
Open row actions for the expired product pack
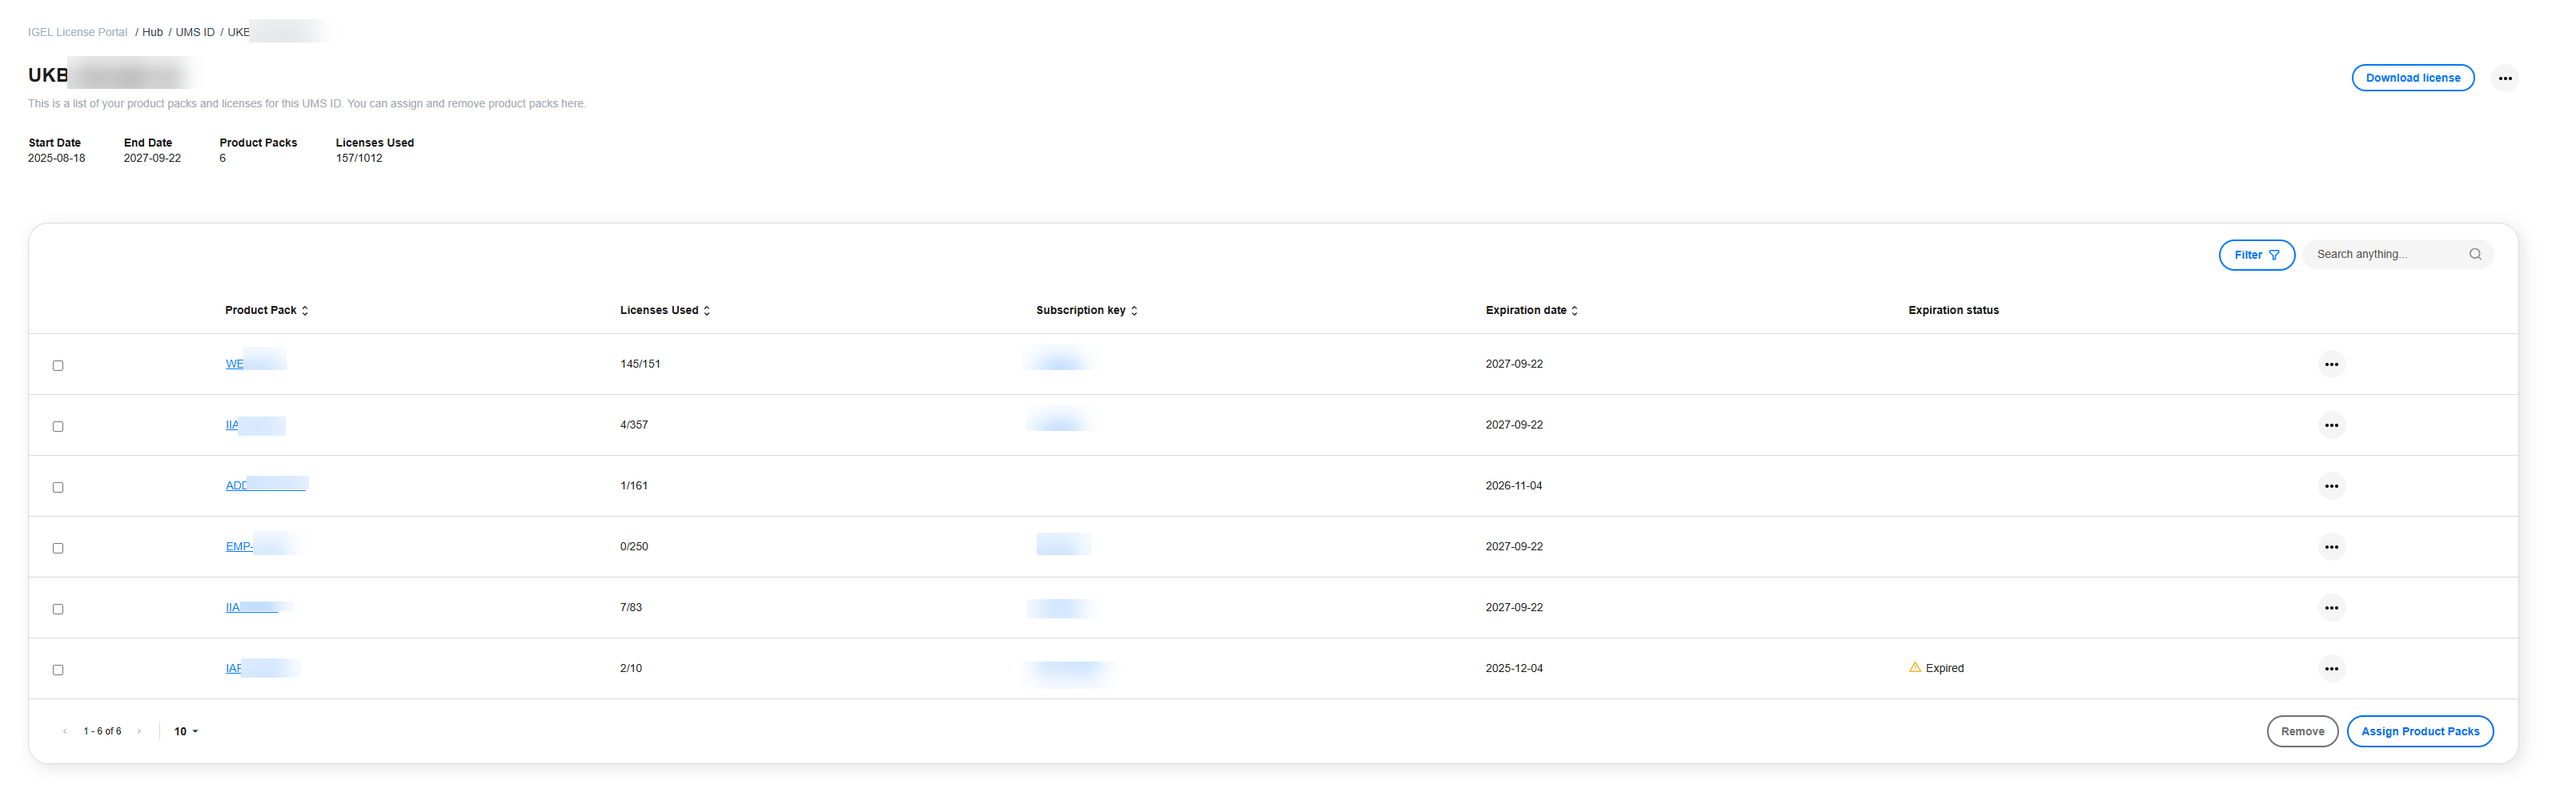[x=2331, y=668]
